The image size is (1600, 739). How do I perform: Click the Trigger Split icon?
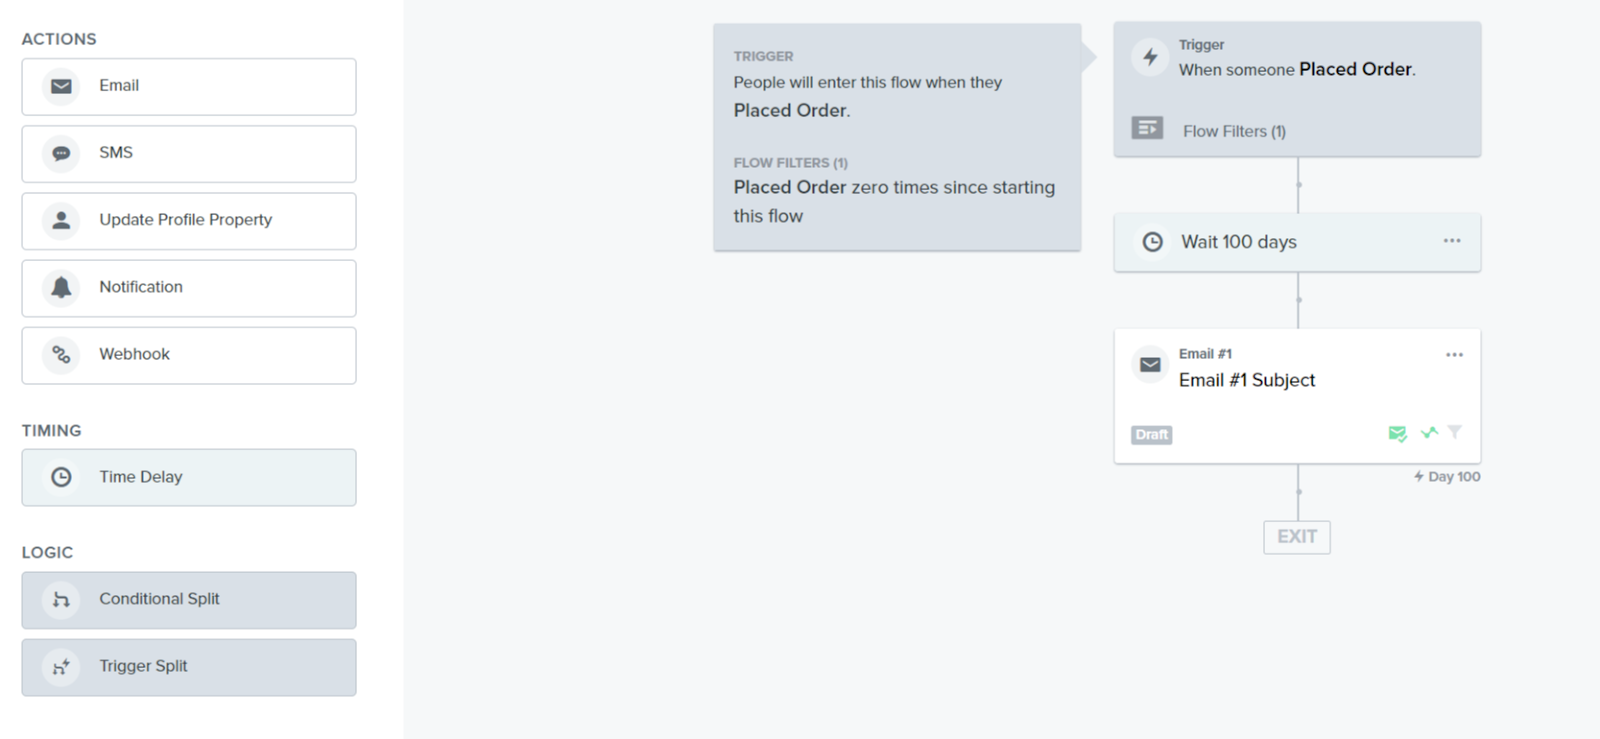pyautogui.click(x=61, y=666)
